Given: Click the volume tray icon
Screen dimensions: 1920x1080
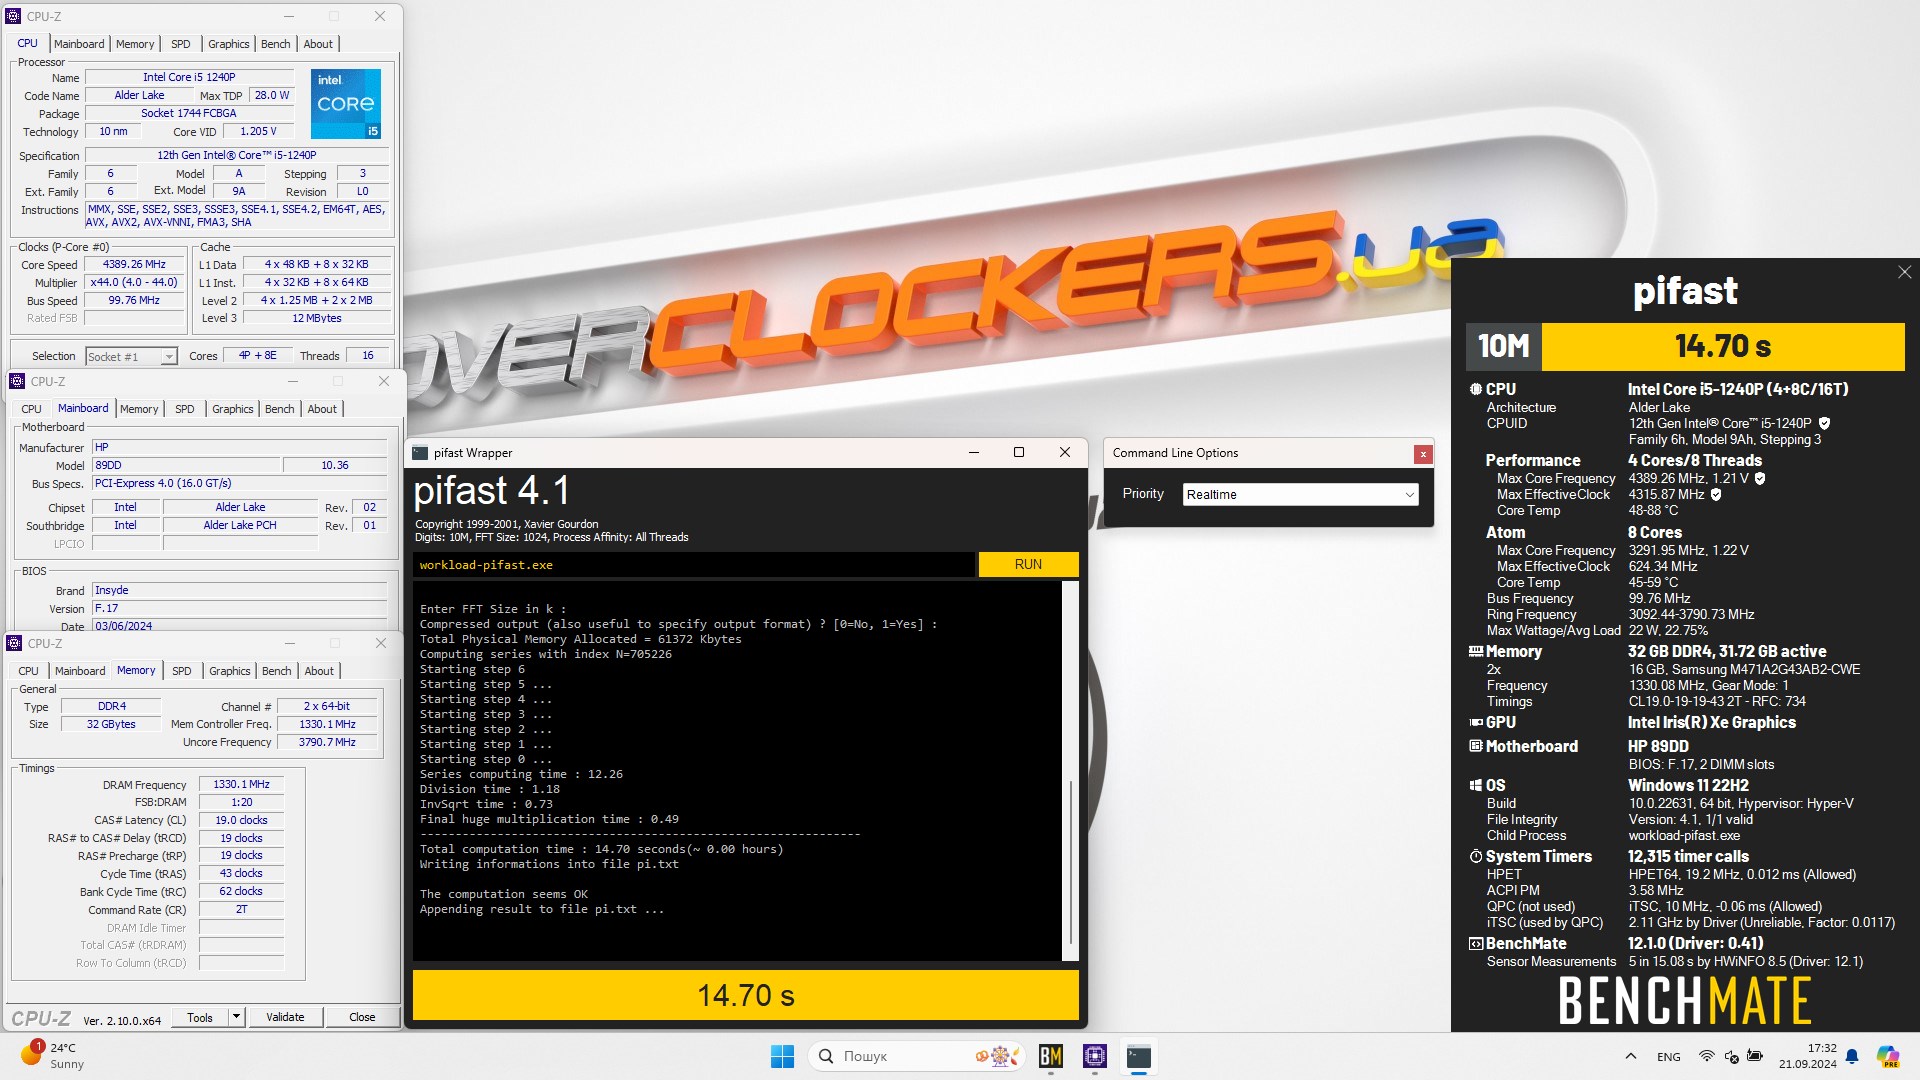Looking at the screenshot, I should coord(1731,1057).
